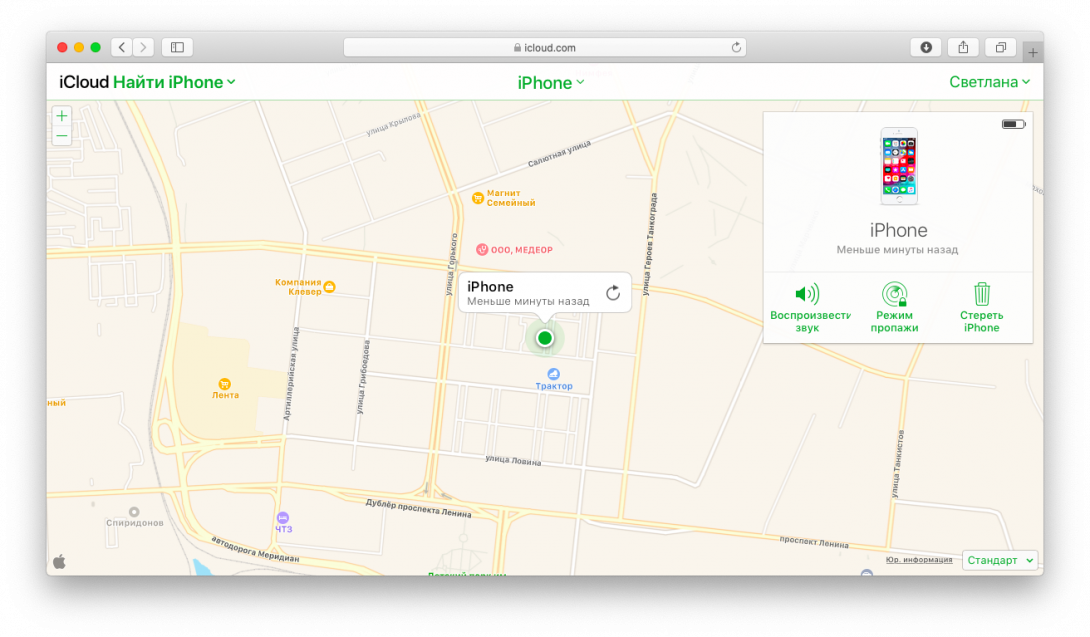Screen dimensions: 1090x637
Task: Refresh location in iPhone map callout
Action: click(x=613, y=293)
